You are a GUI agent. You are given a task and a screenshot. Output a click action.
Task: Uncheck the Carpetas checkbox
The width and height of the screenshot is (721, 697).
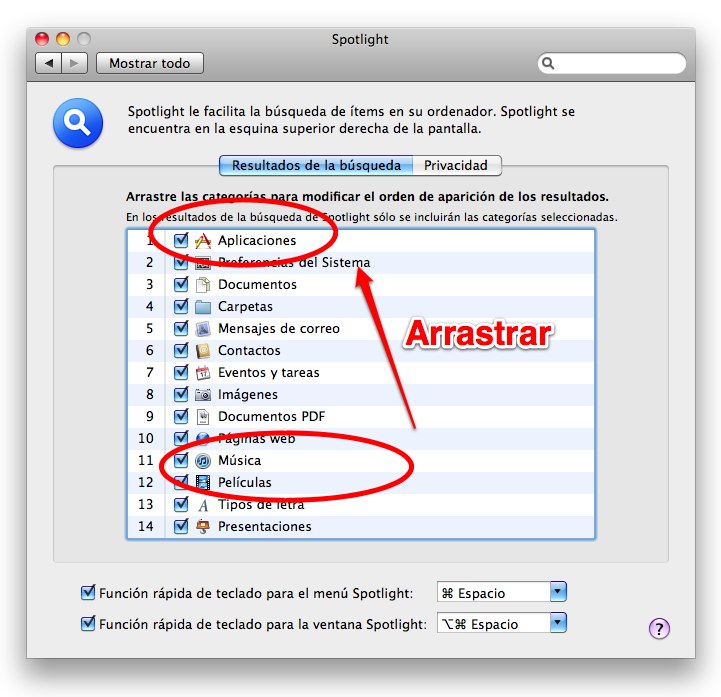pos(181,306)
